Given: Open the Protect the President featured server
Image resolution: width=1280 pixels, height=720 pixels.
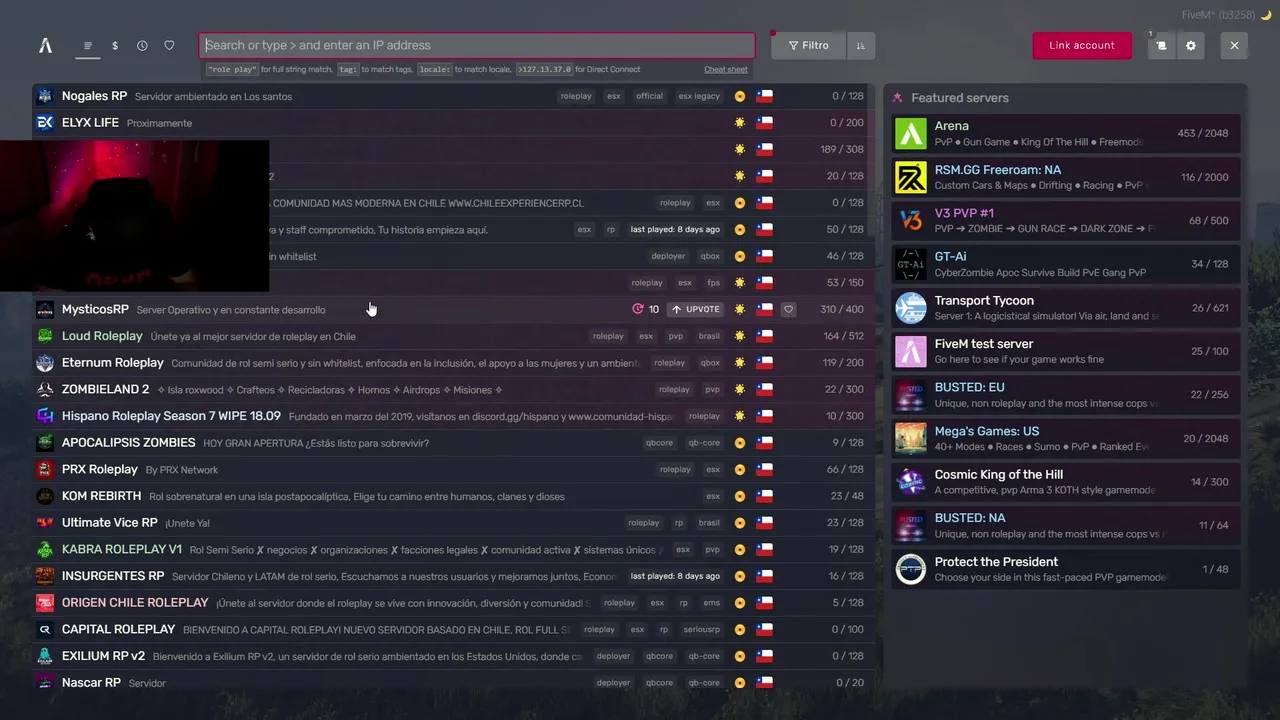Looking at the screenshot, I should pos(1066,569).
